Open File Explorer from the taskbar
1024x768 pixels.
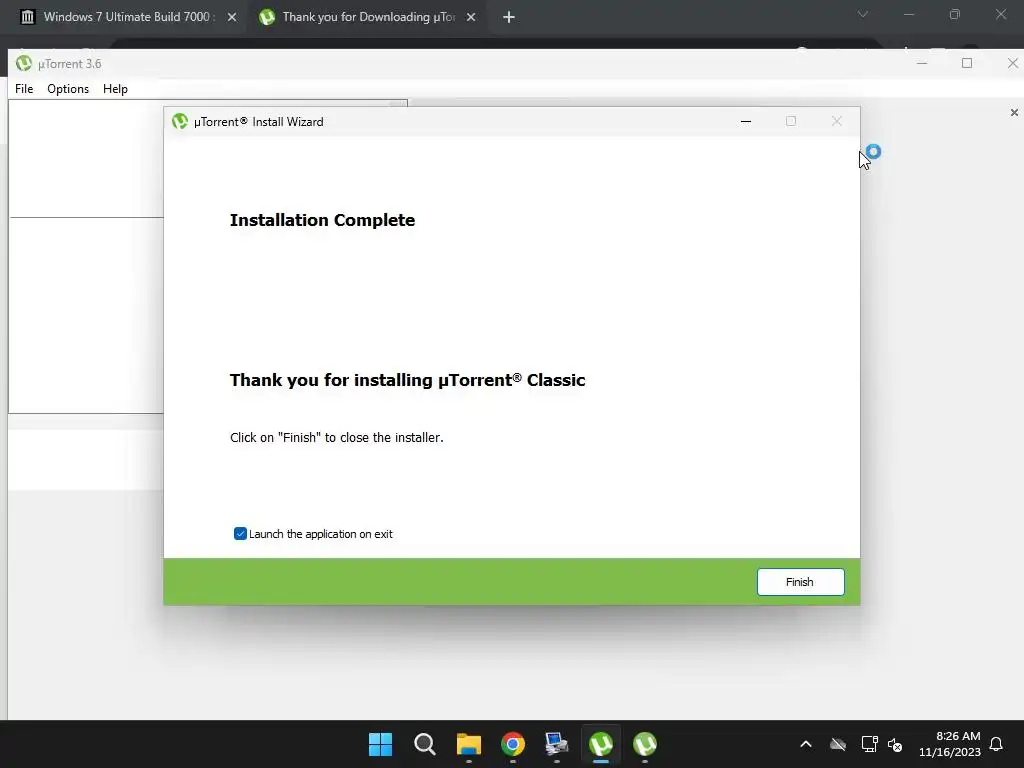[x=469, y=744]
